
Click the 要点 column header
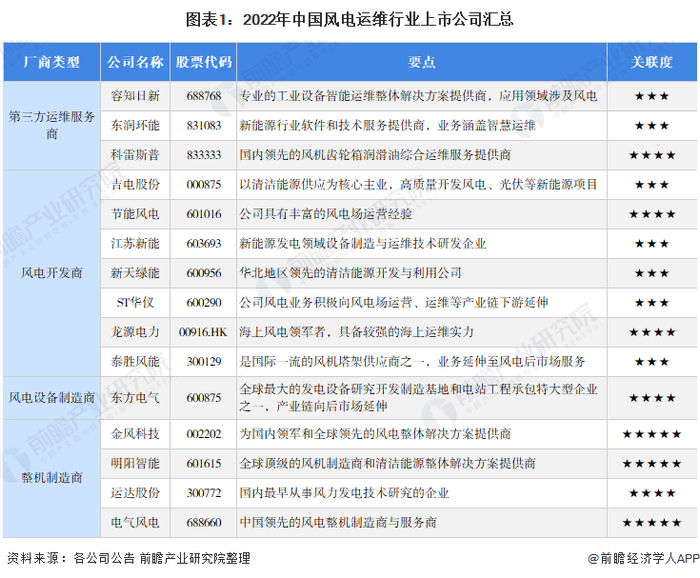(421, 62)
